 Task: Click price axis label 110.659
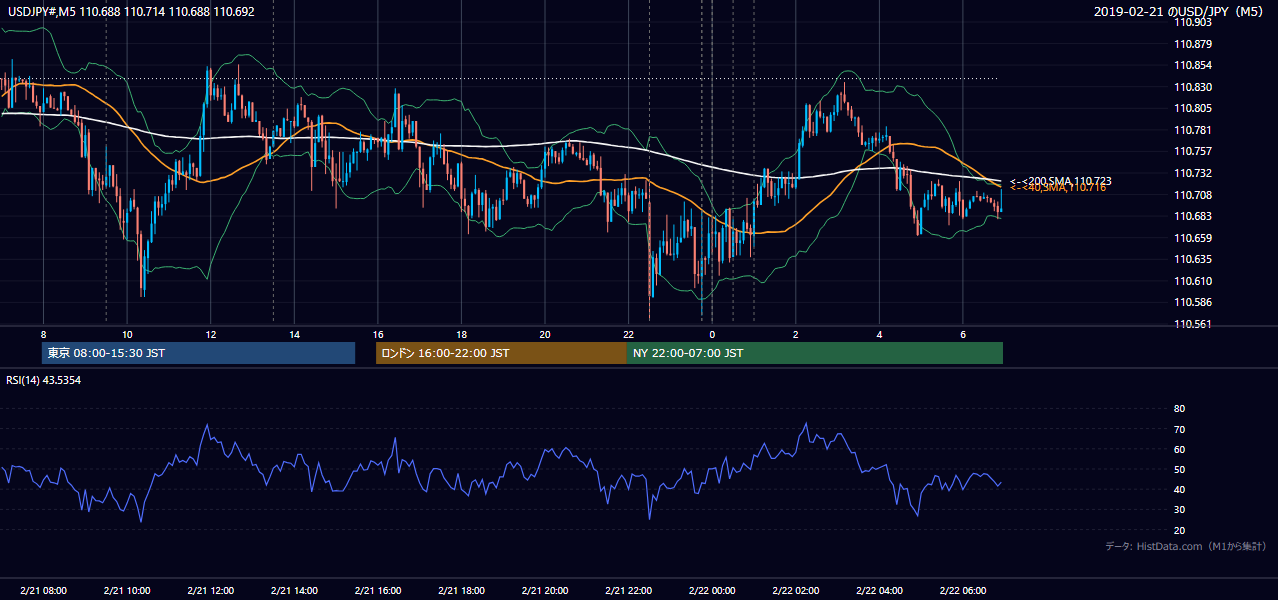click(x=1193, y=238)
